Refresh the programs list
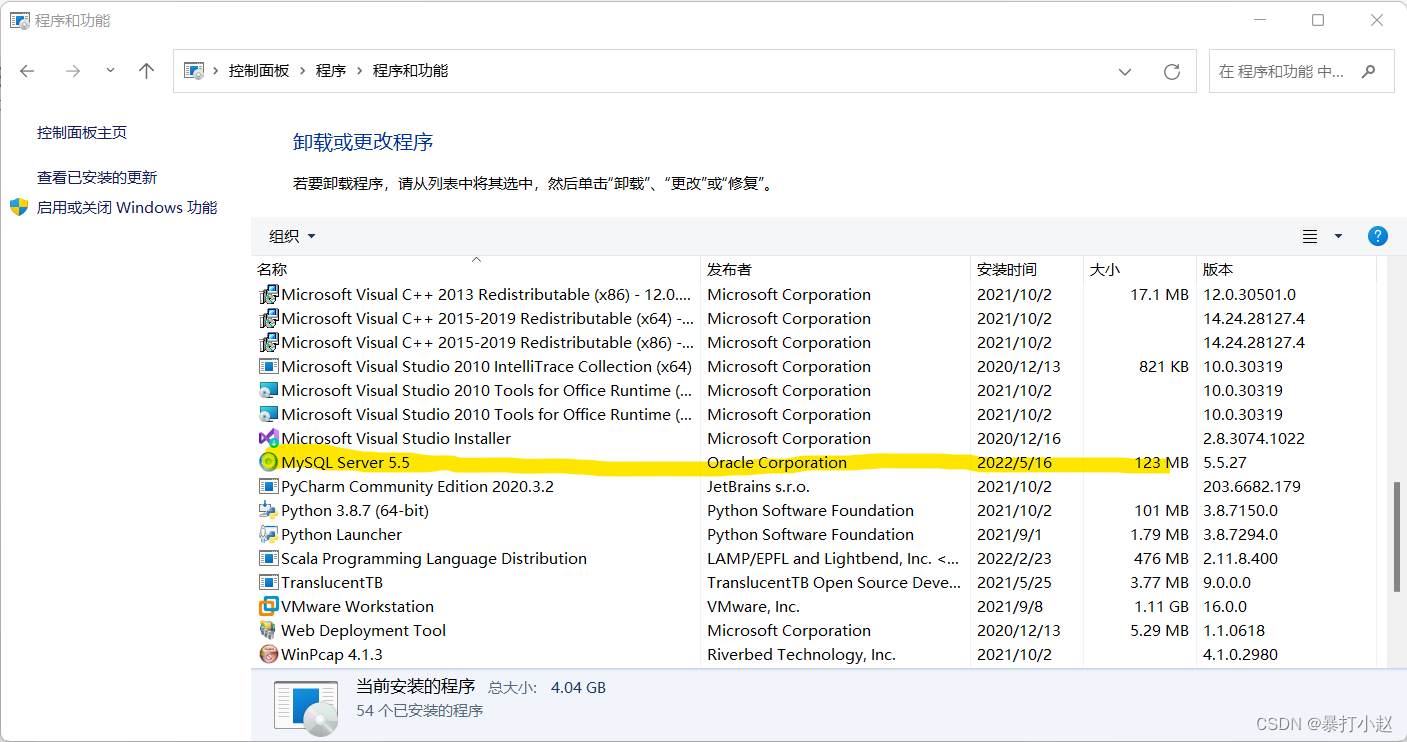Image resolution: width=1407 pixels, height=742 pixels. (x=1172, y=72)
